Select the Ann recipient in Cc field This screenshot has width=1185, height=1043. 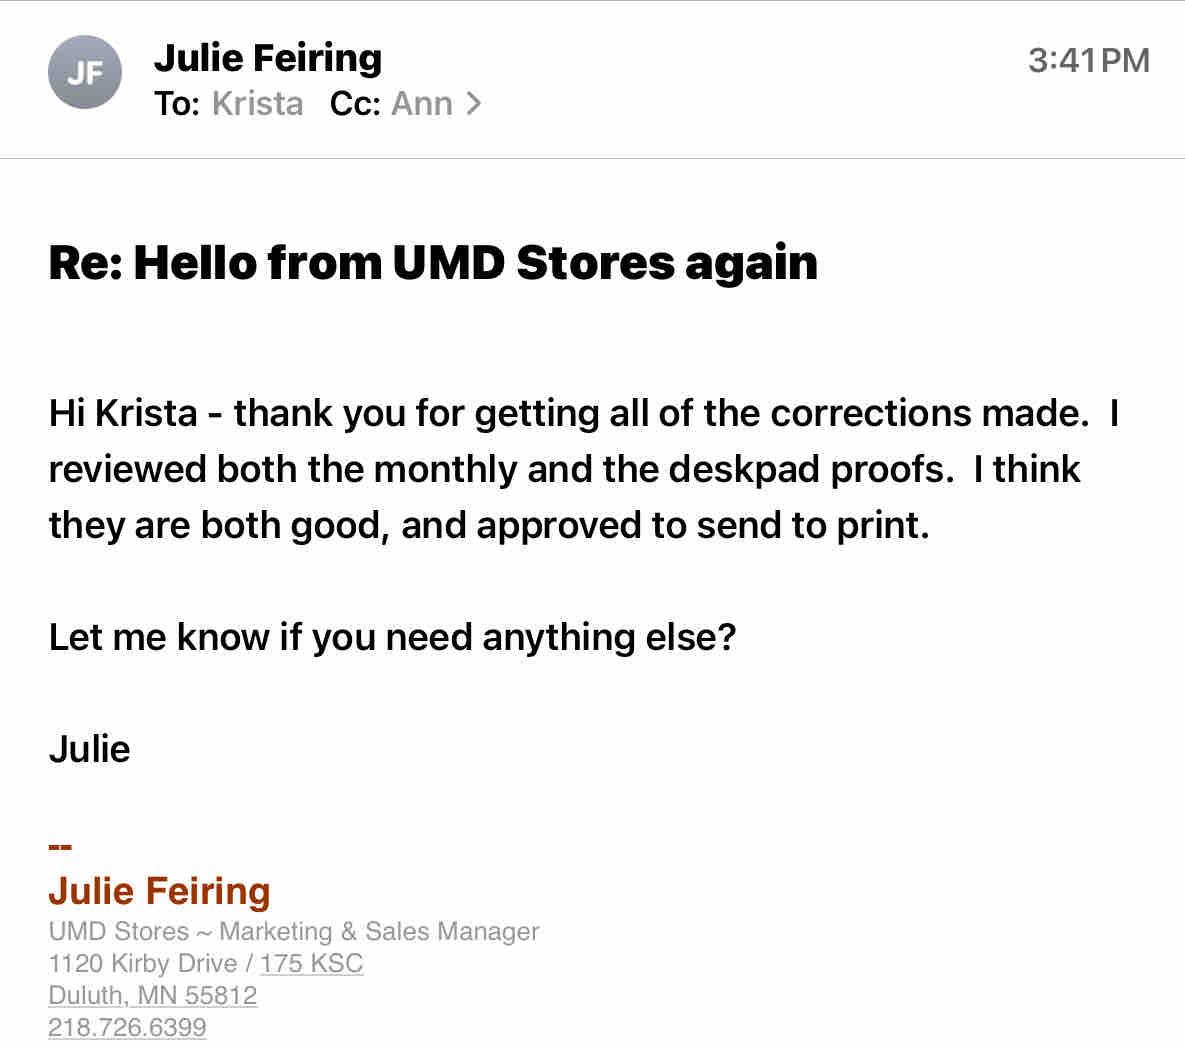pos(421,103)
